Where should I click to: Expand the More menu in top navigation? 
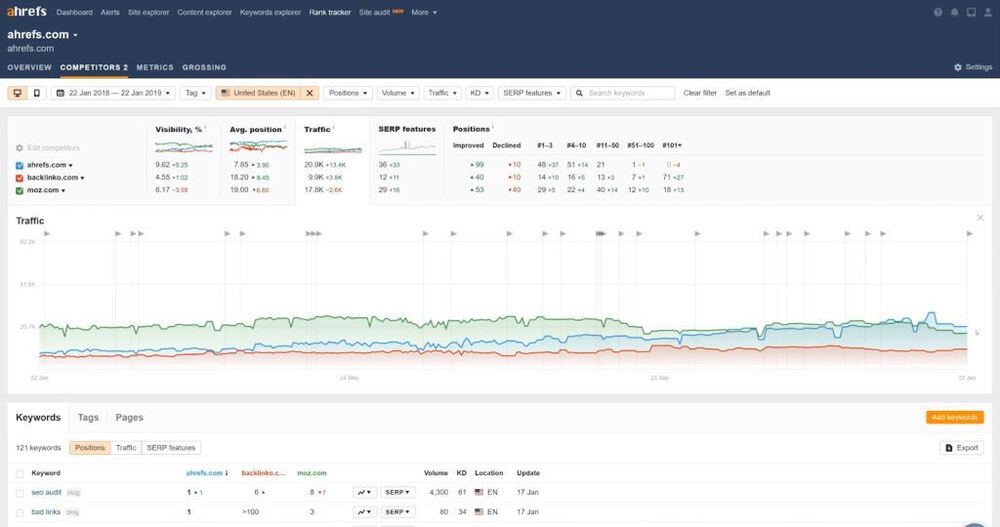coord(424,12)
